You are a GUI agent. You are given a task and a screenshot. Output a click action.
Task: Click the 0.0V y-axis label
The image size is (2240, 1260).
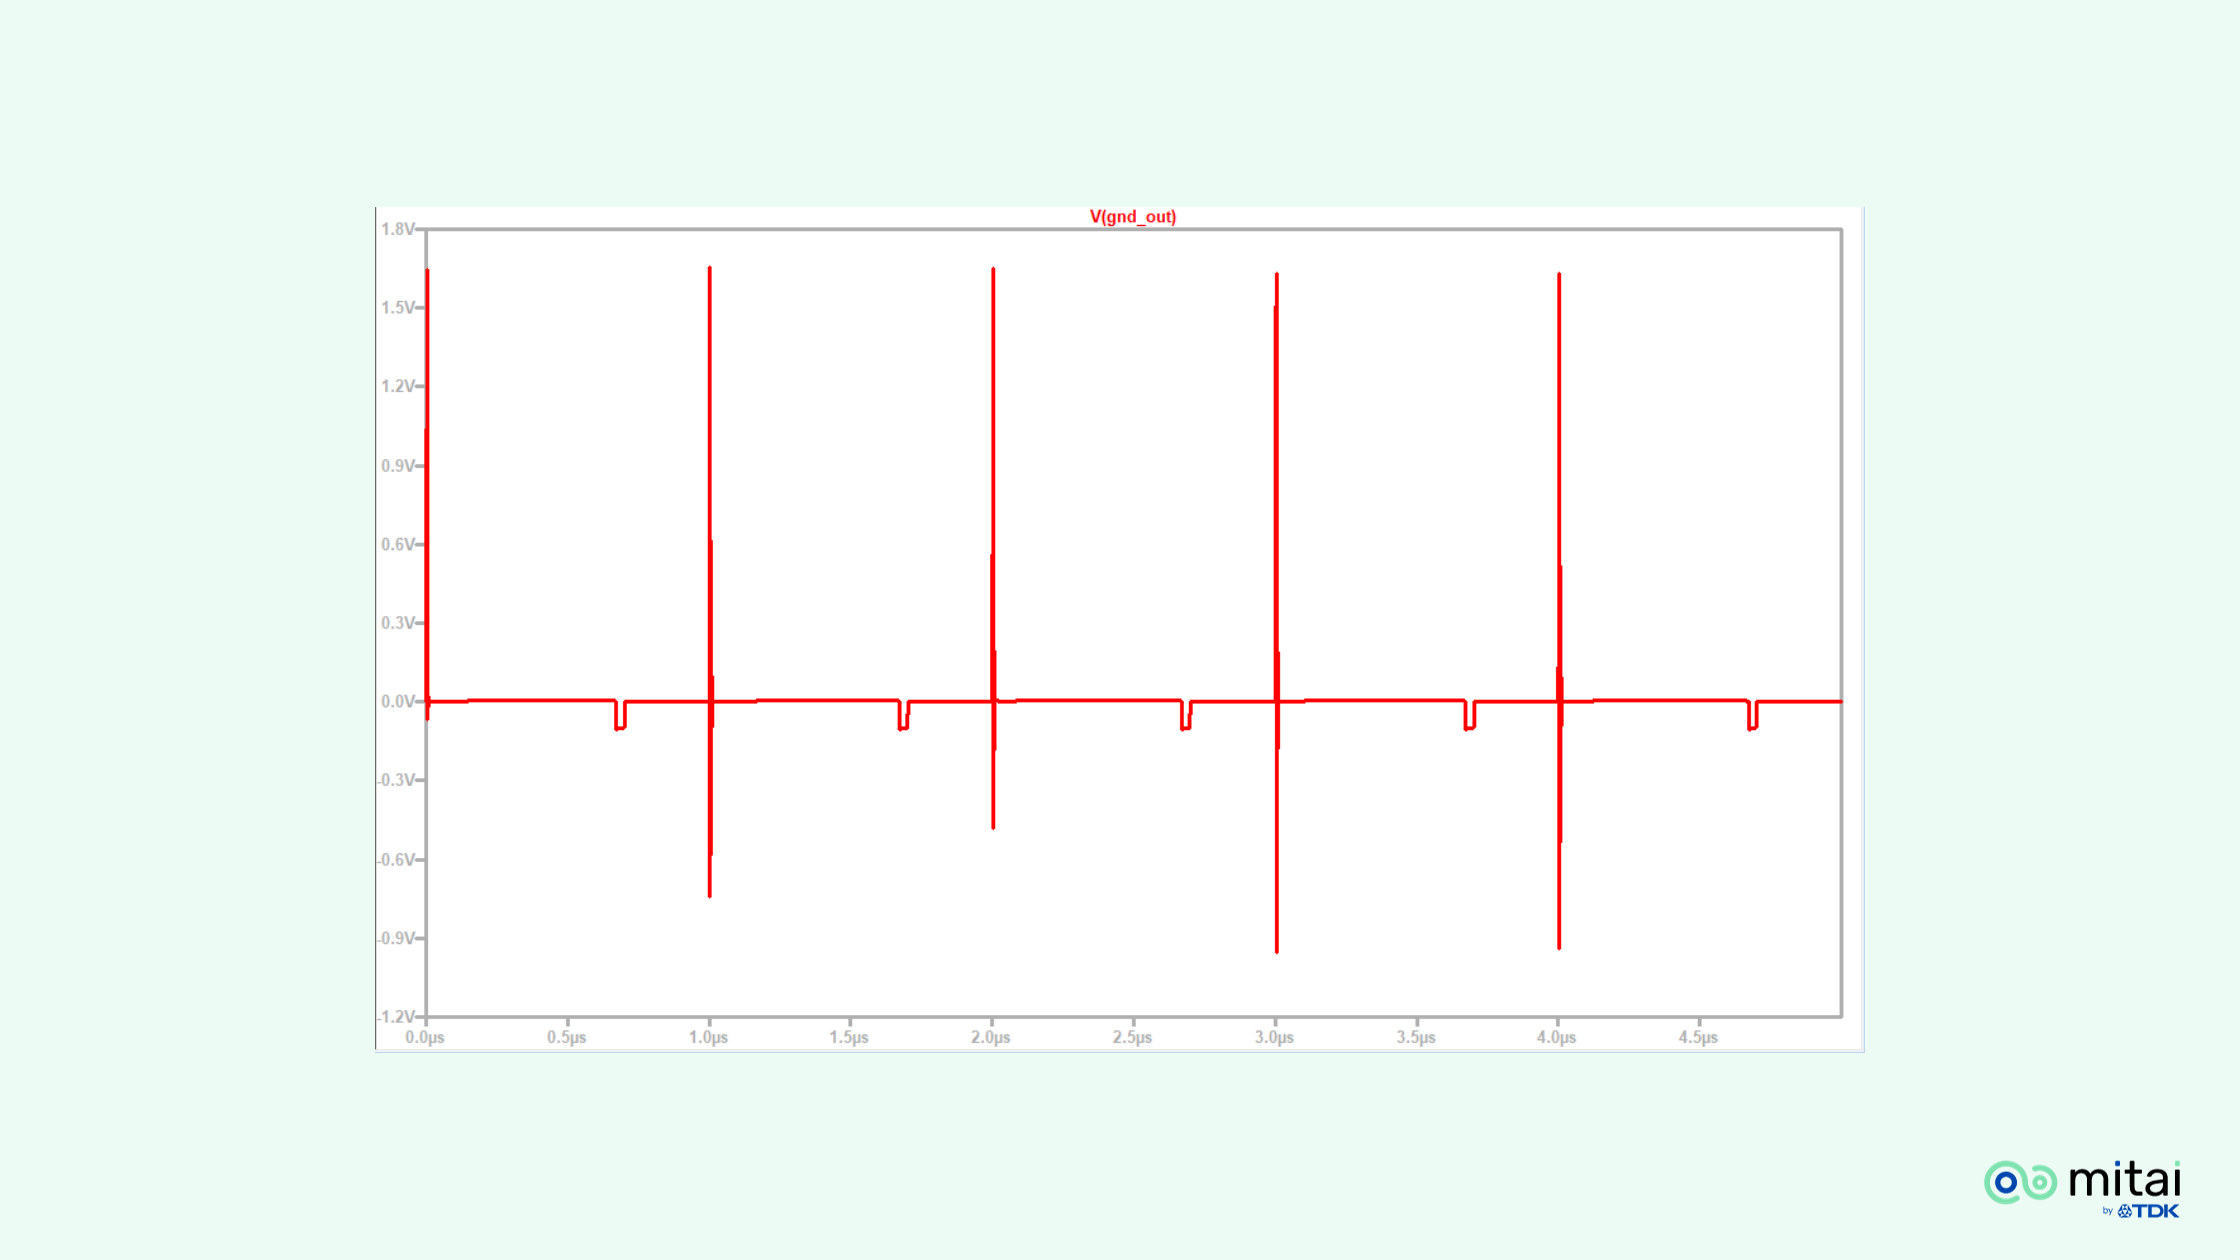[397, 701]
